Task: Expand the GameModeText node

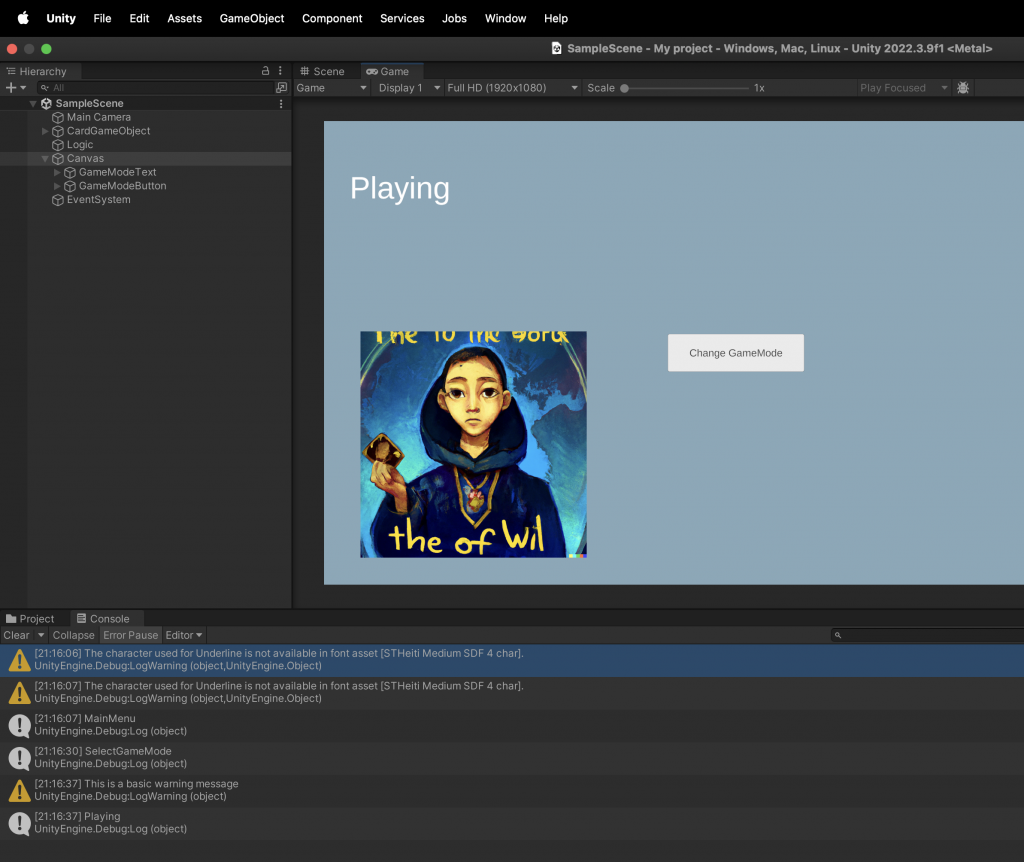Action: pos(57,172)
